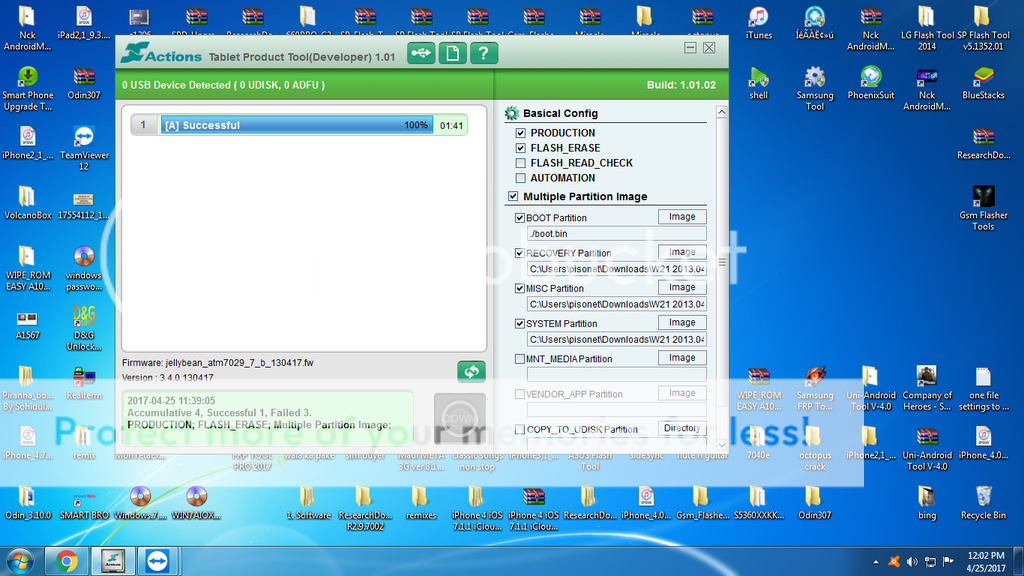Viewport: 1024px width, 576px height.
Task: Tick the AUTOMATION checkbox
Action: [x=520, y=178]
